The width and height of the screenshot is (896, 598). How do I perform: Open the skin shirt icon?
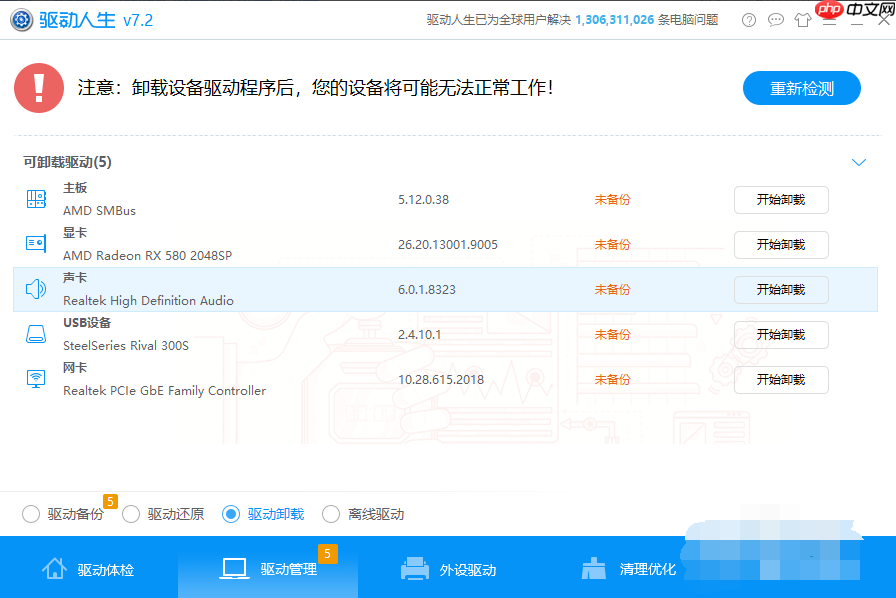coord(803,21)
